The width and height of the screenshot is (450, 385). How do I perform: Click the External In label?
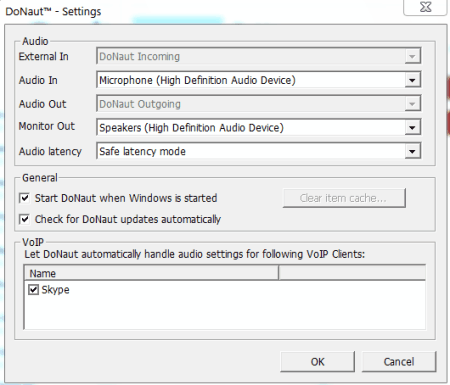(x=43, y=56)
